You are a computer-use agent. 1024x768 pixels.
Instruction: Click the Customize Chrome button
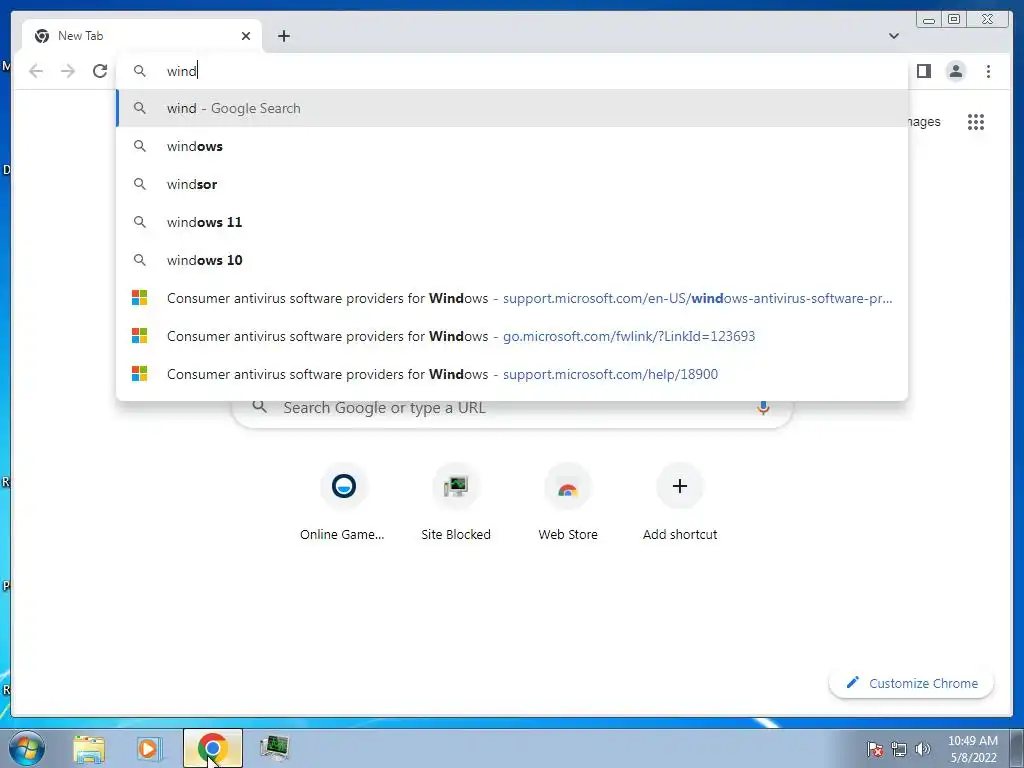tap(912, 683)
